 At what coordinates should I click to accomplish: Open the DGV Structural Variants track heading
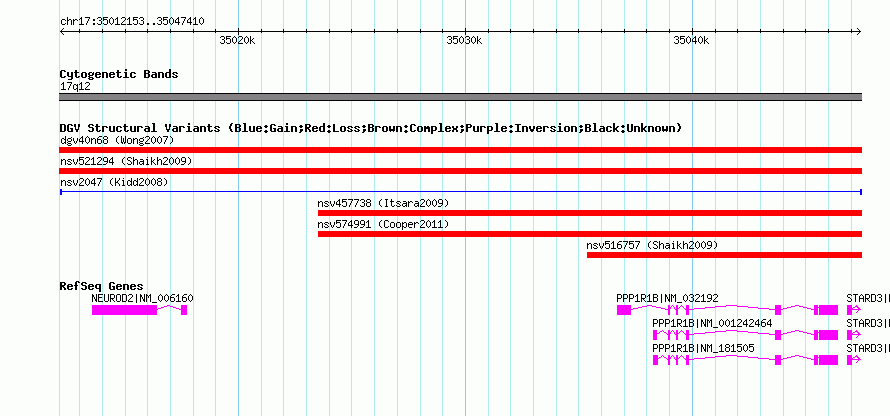(x=371, y=128)
